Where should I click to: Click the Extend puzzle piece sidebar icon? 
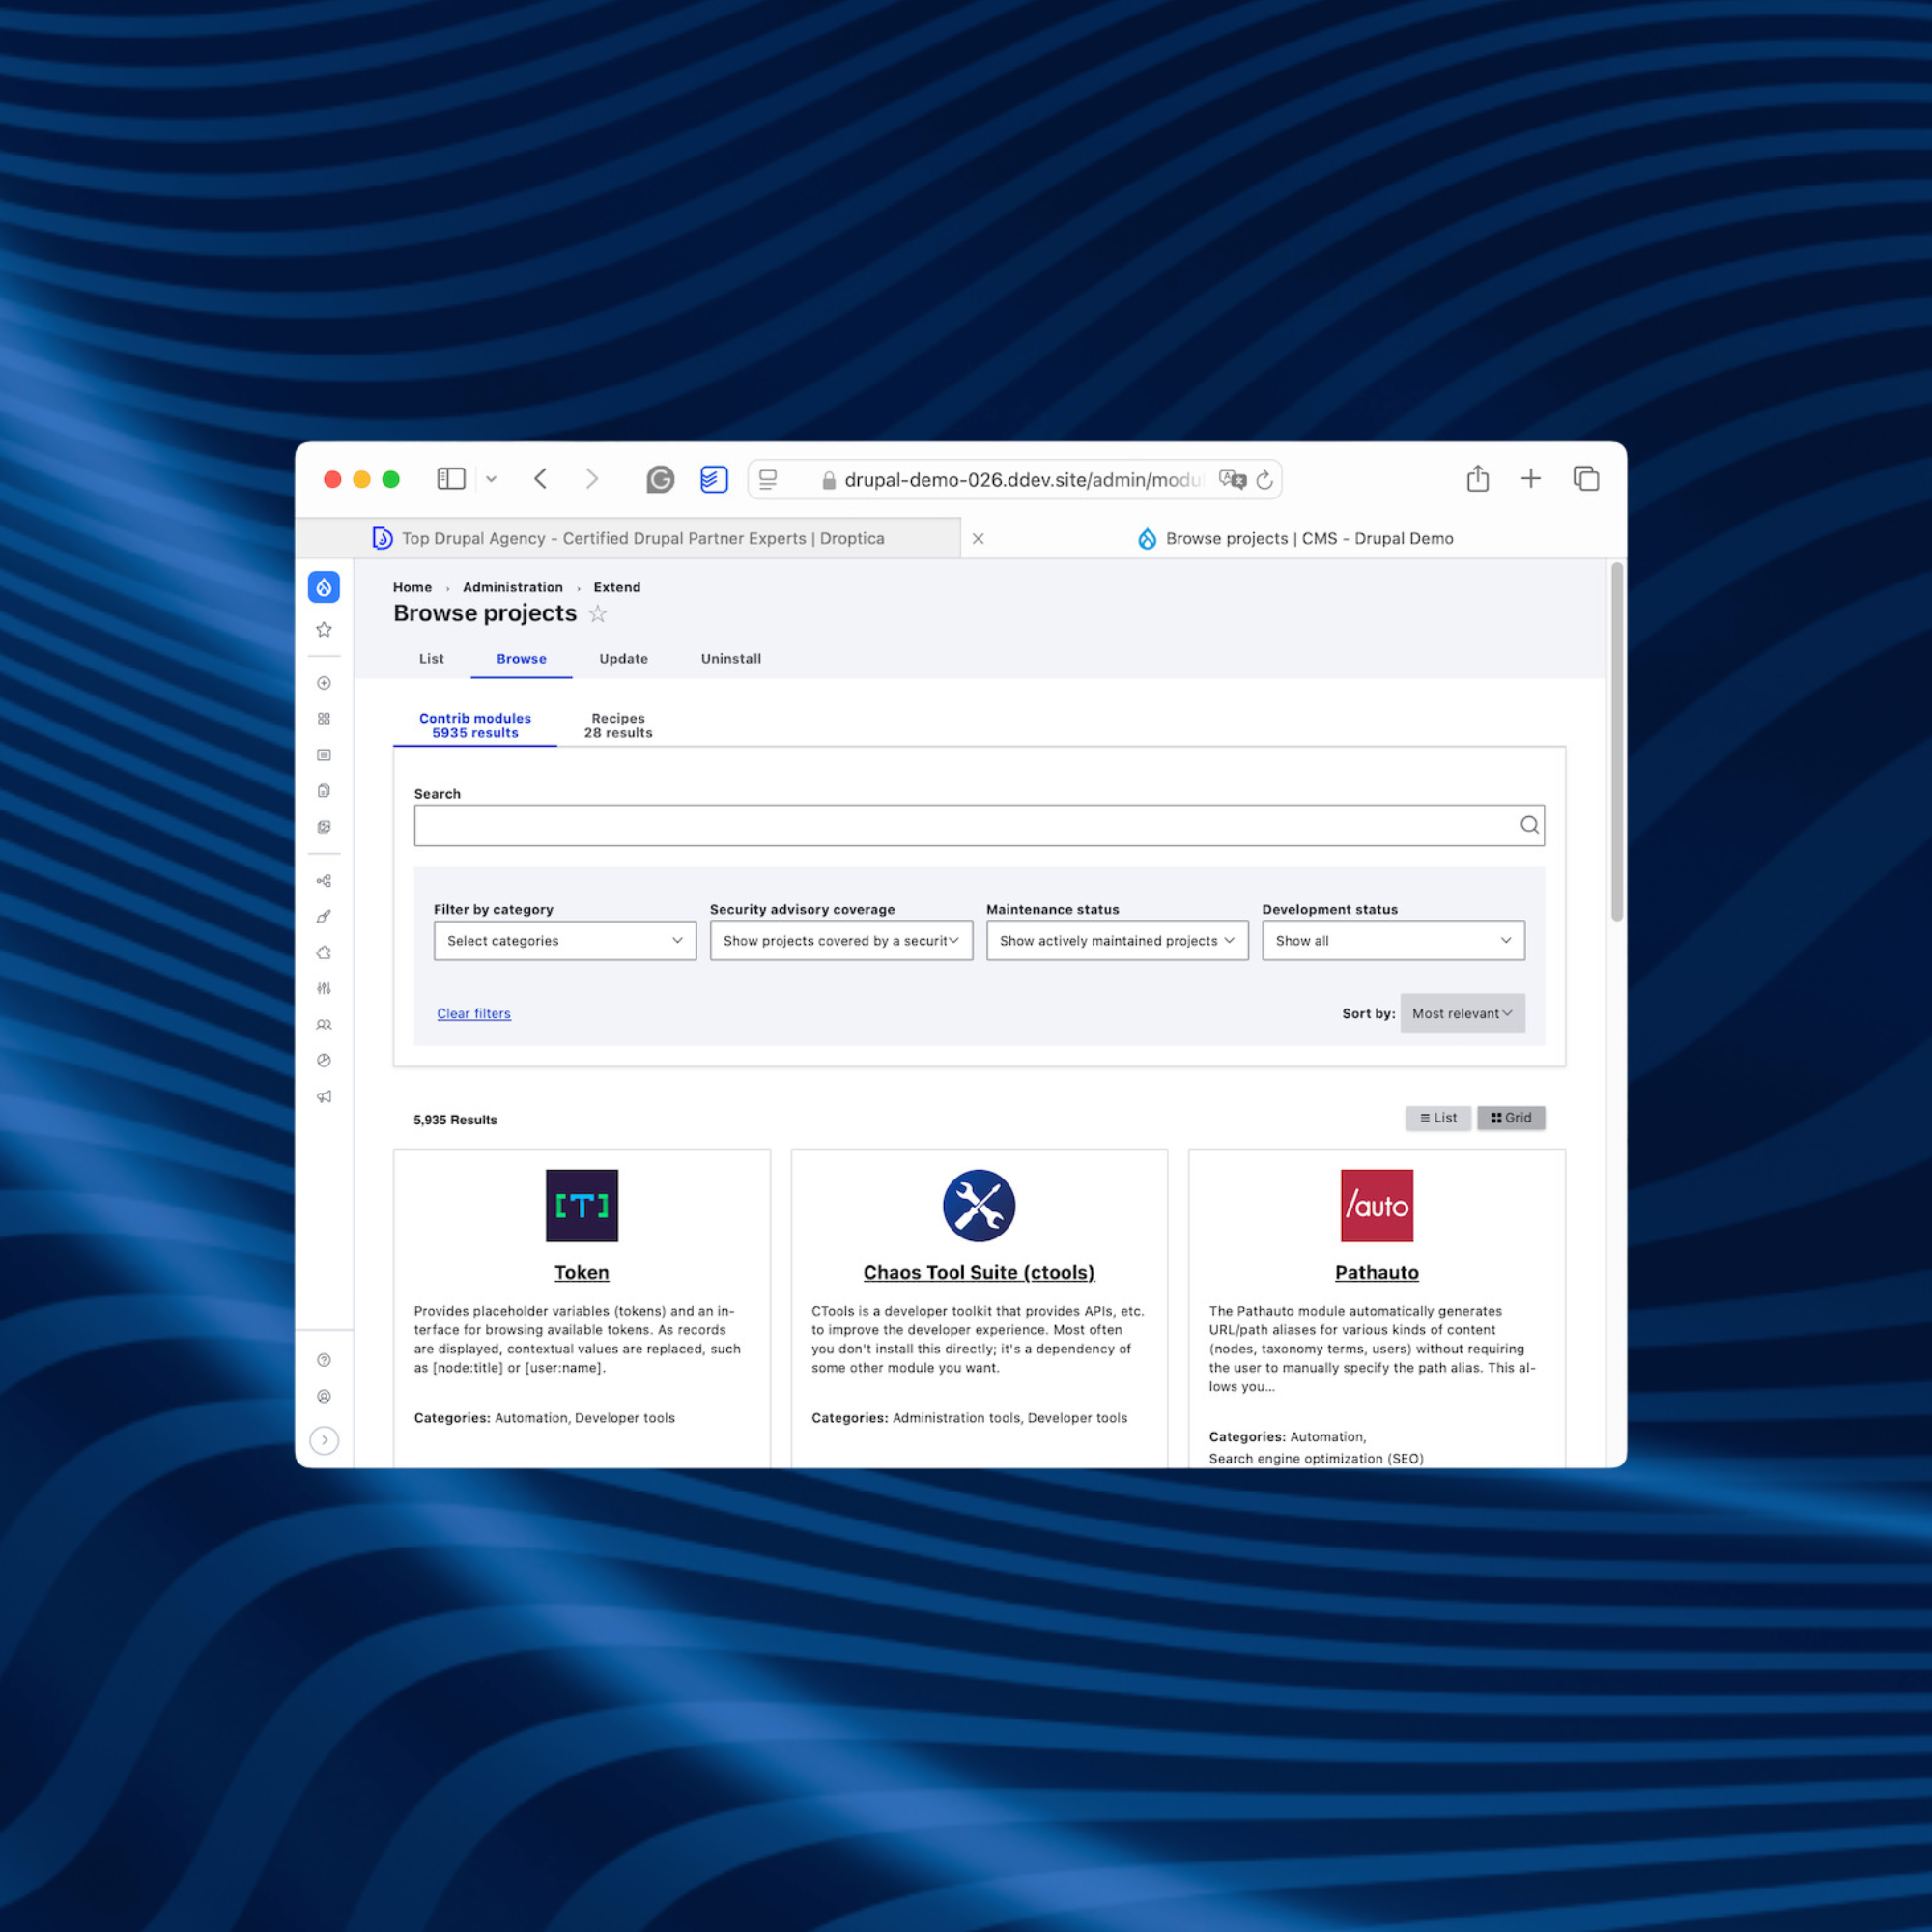[324, 953]
